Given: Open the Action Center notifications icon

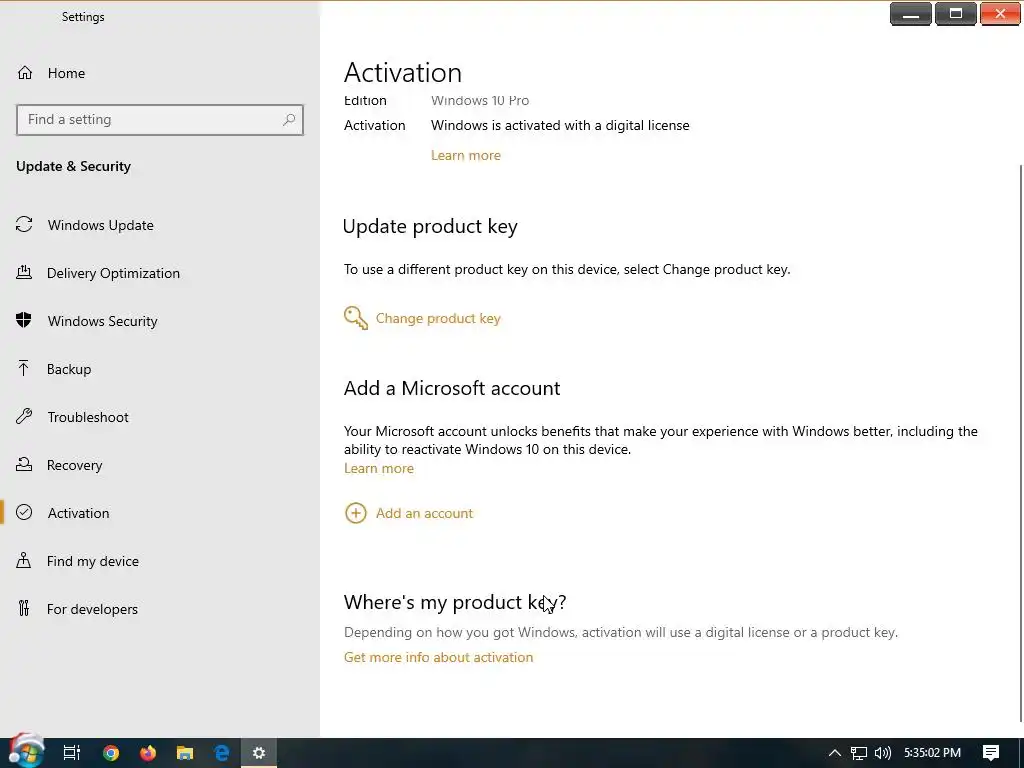Looking at the screenshot, I should [991, 753].
